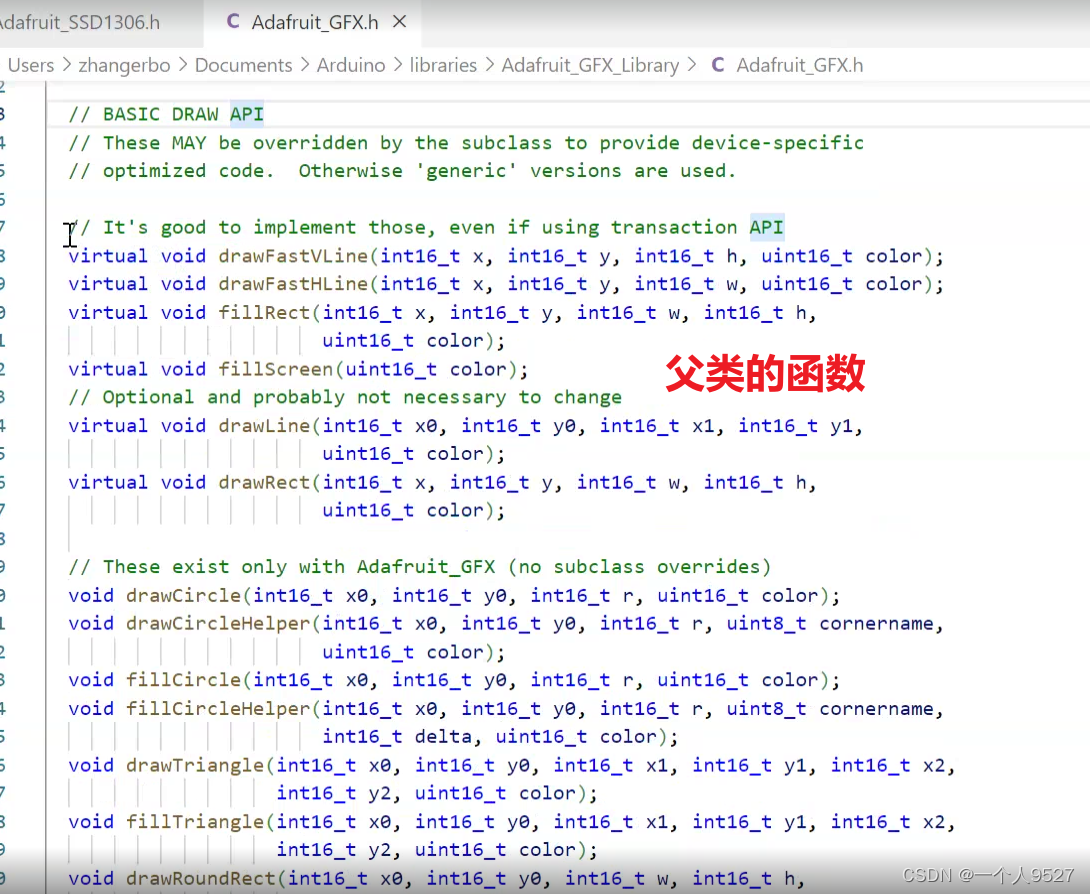Place cursor on drawFastHLine function name
Viewport: 1090px width, 894px height.
point(293,284)
